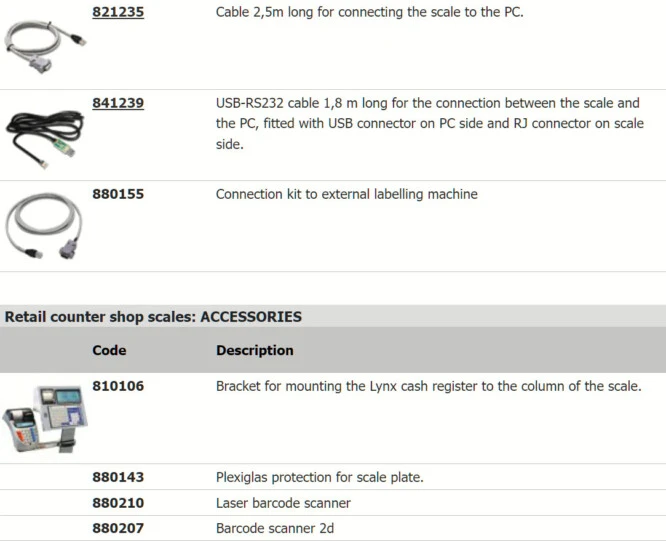Click the Plexiglas protection description text

tap(319, 478)
